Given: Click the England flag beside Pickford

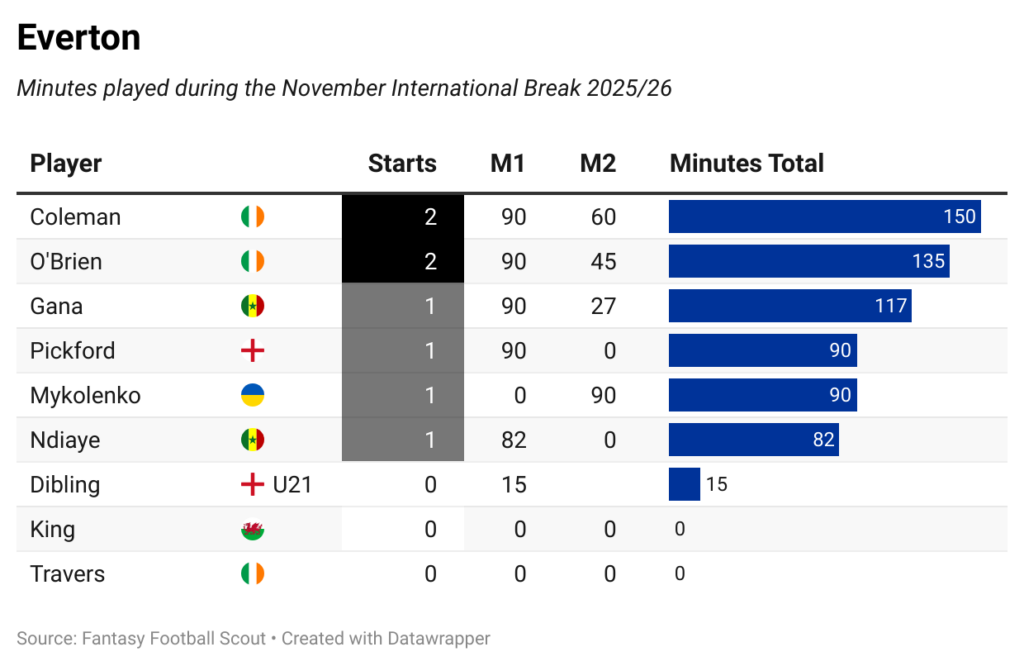Looking at the screenshot, I should tap(252, 351).
